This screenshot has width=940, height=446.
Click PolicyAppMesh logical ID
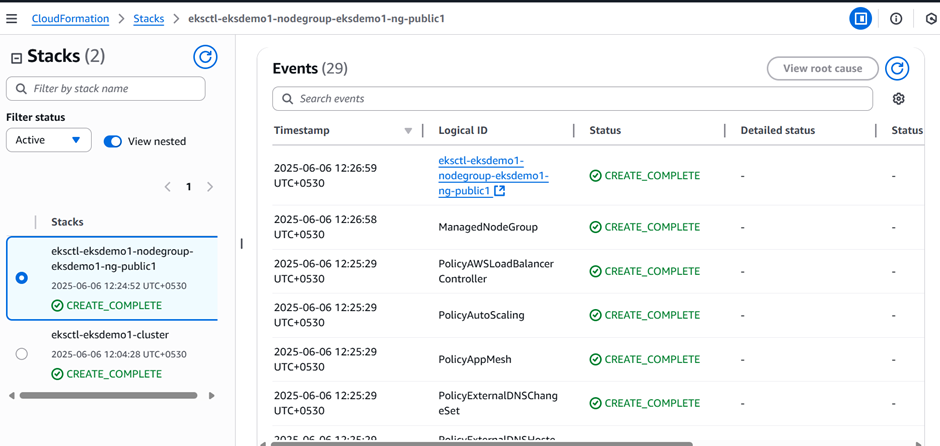[x=475, y=360]
